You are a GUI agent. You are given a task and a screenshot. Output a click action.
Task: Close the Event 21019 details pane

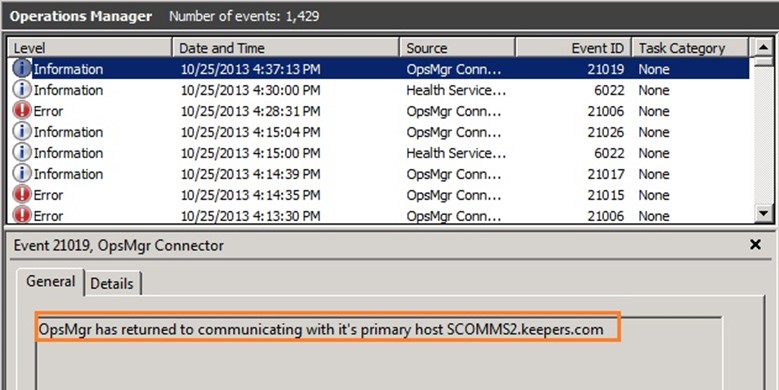click(x=755, y=244)
